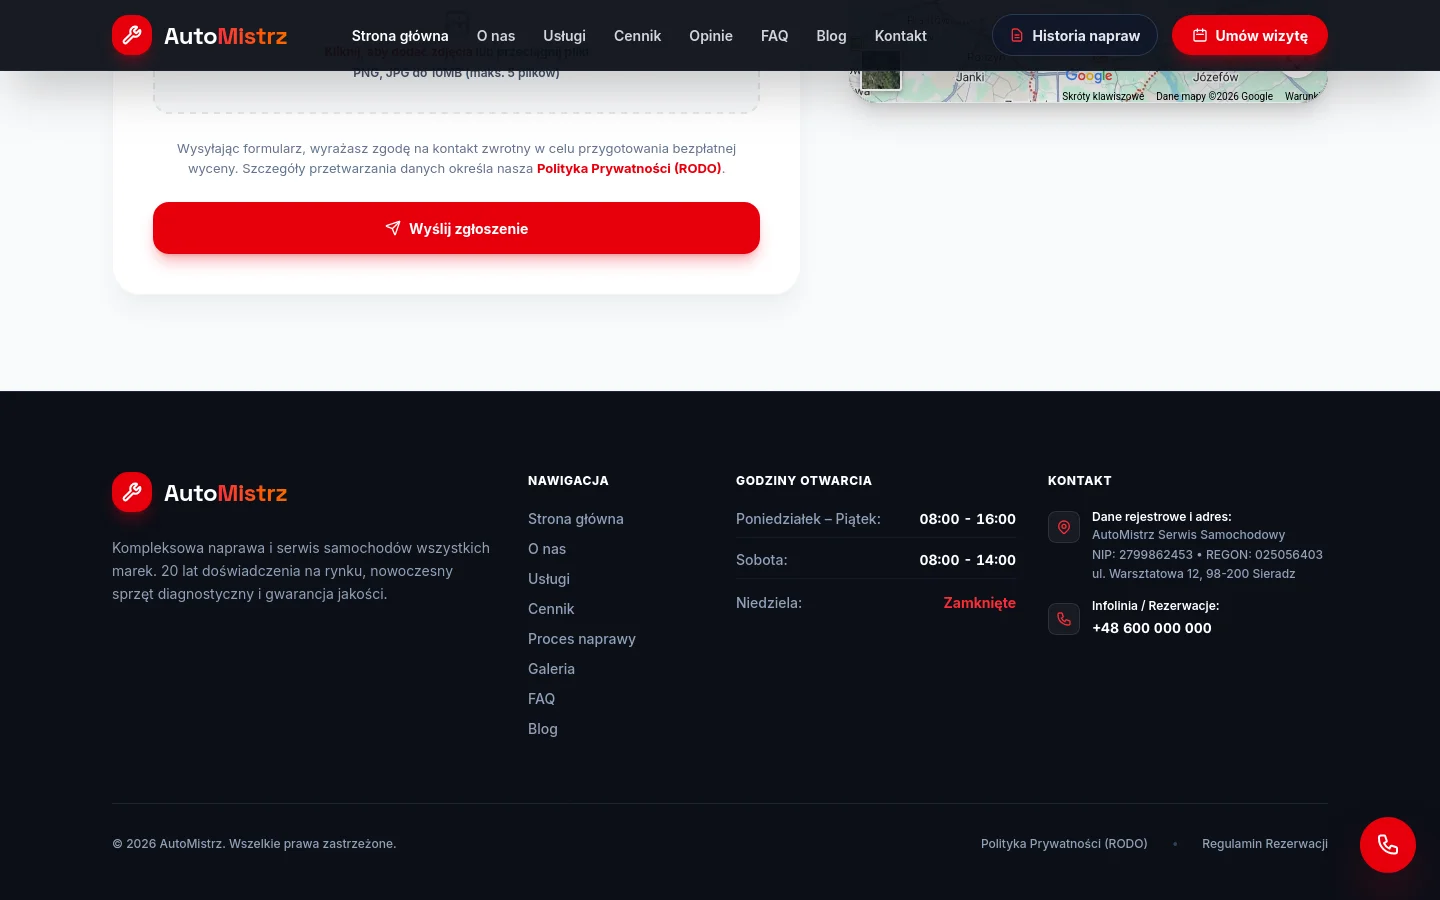Viewport: 1440px width, 900px height.
Task: Open footer link Proces naprawy
Action: (582, 639)
